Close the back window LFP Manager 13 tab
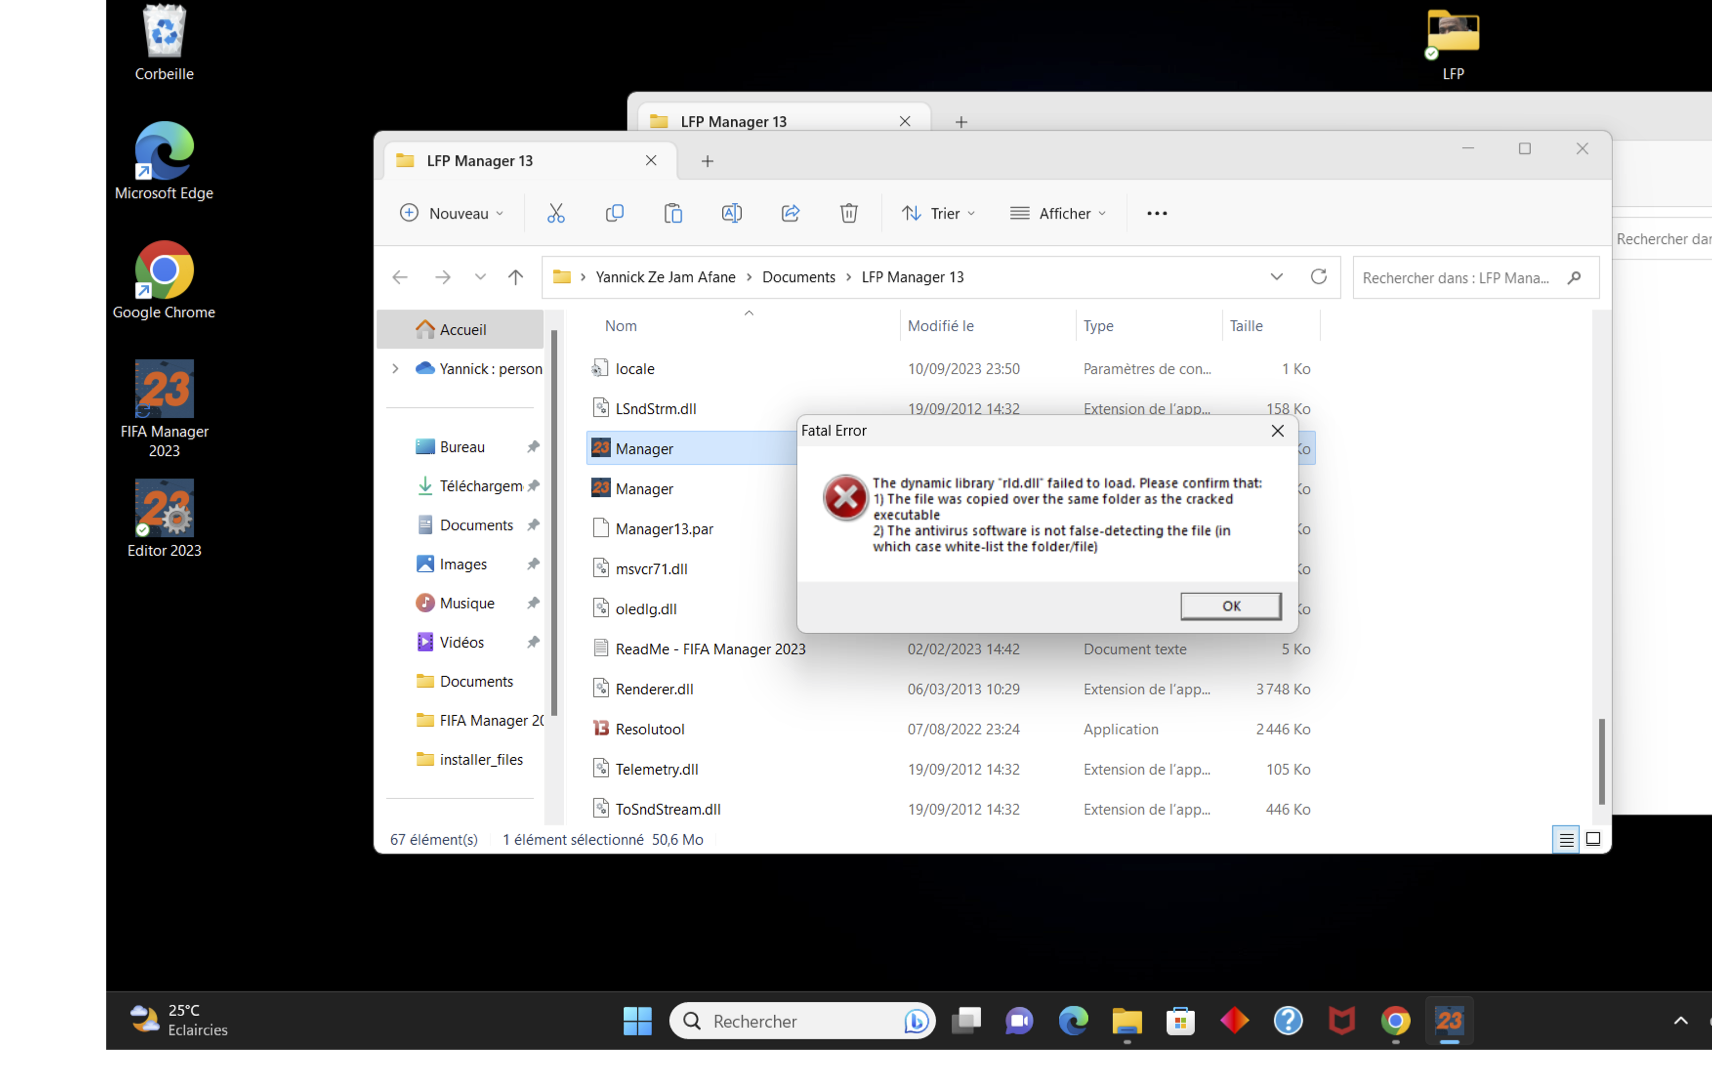The image size is (1712, 1088). coord(905,121)
